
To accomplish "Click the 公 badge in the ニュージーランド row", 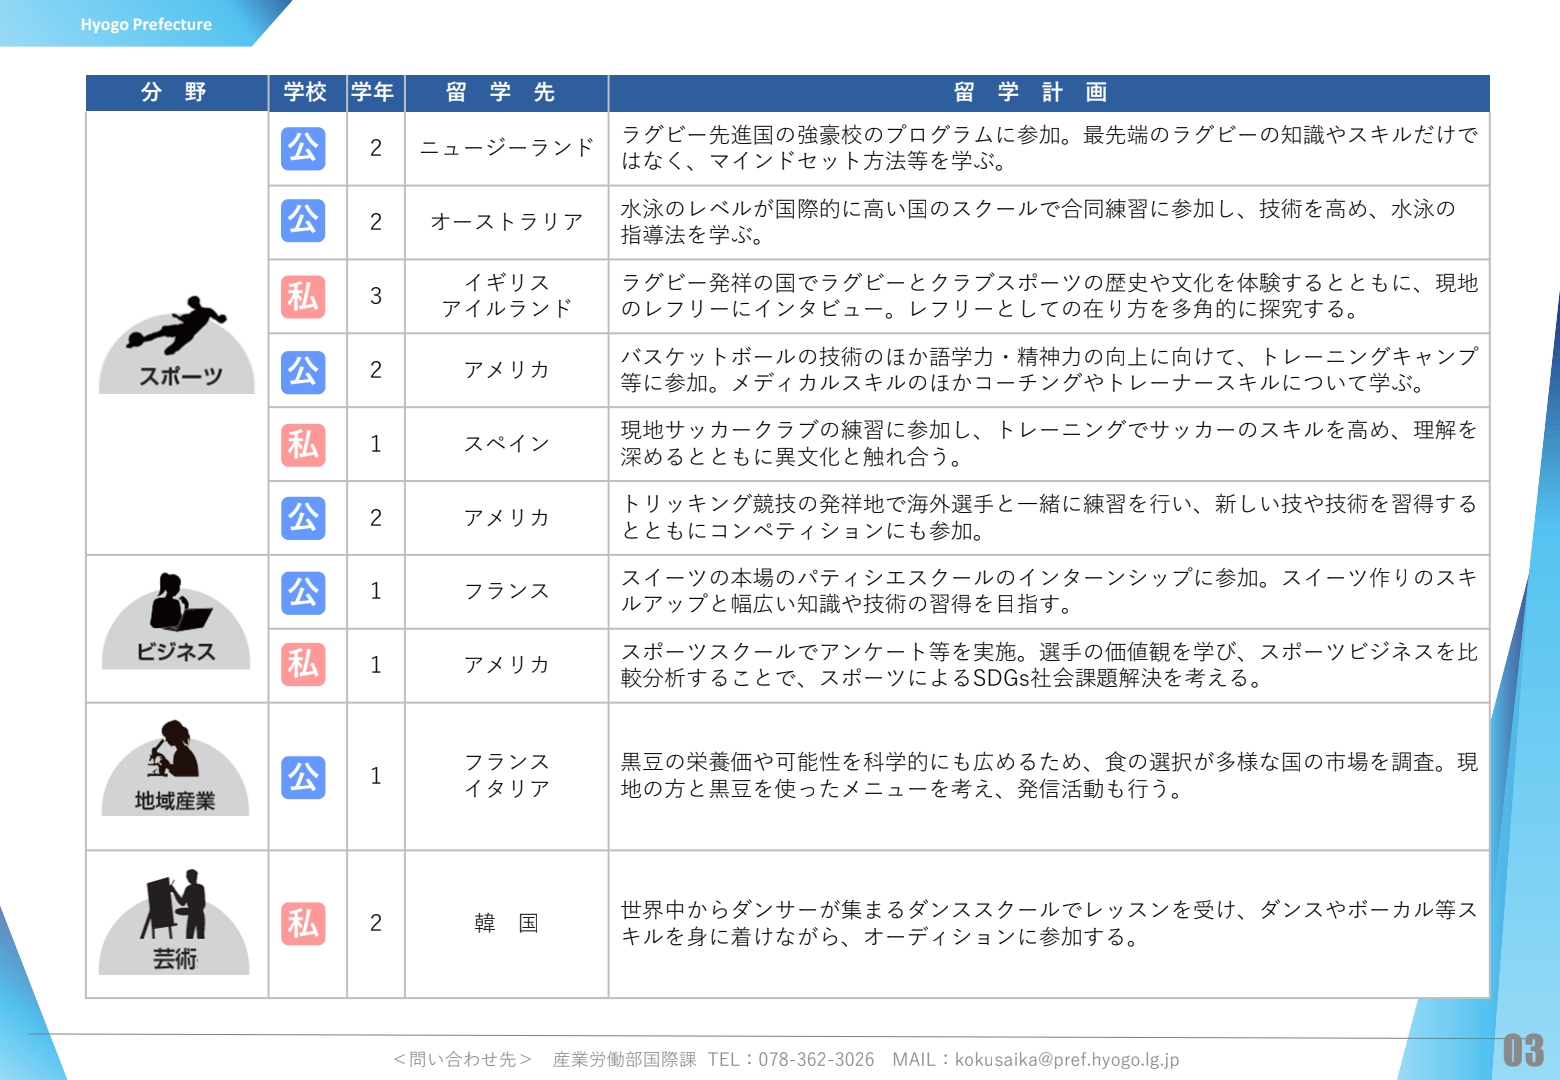I will (303, 148).
